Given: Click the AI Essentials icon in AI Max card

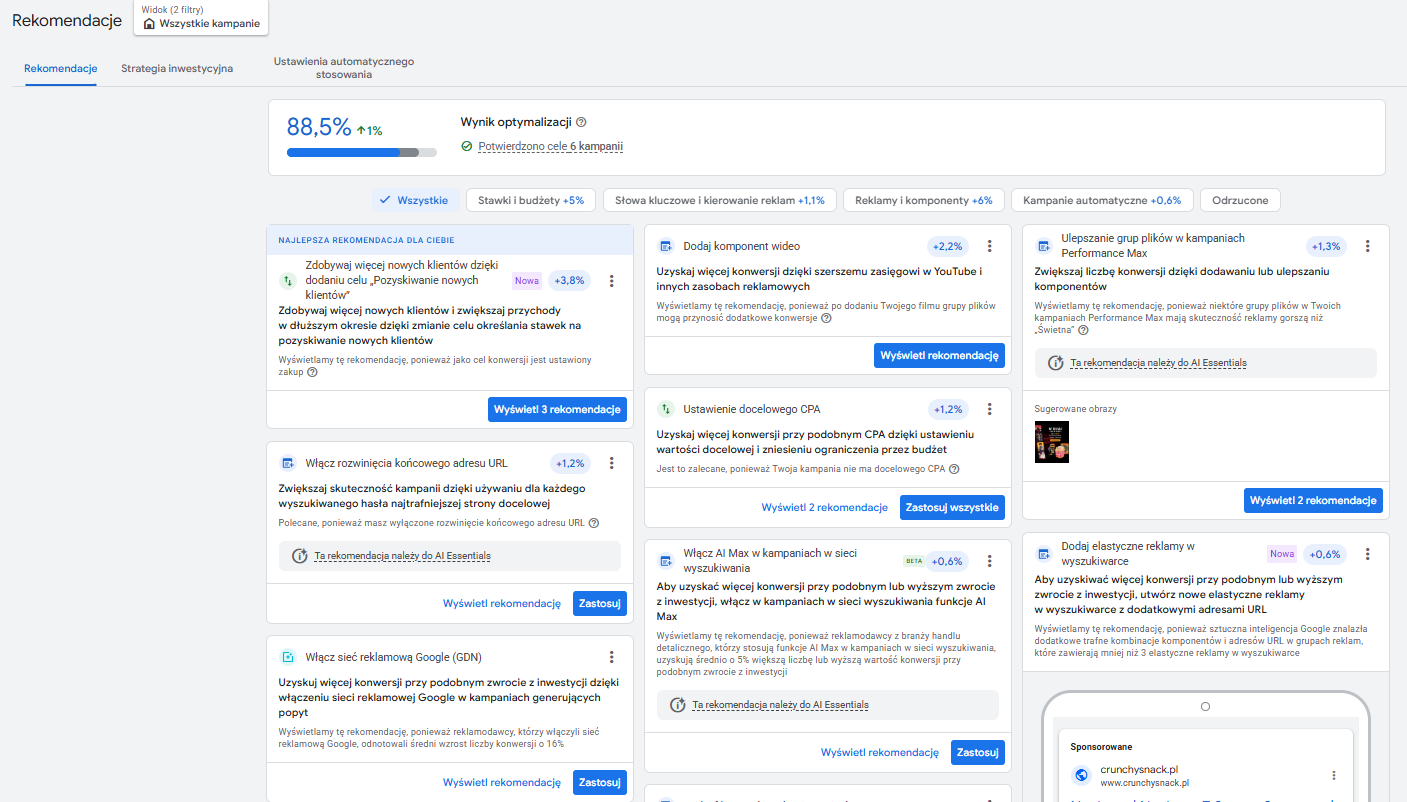Looking at the screenshot, I should coord(677,705).
